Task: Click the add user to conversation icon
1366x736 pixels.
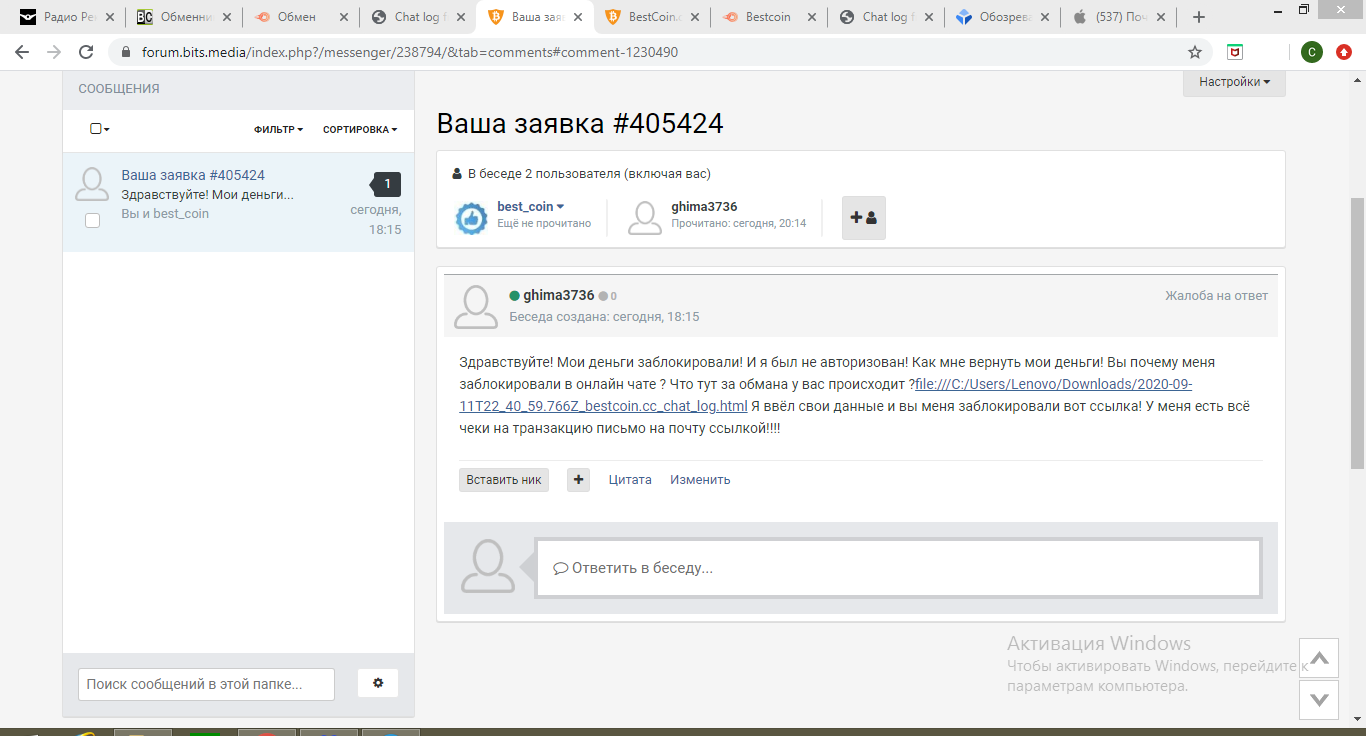Action: coord(863,218)
